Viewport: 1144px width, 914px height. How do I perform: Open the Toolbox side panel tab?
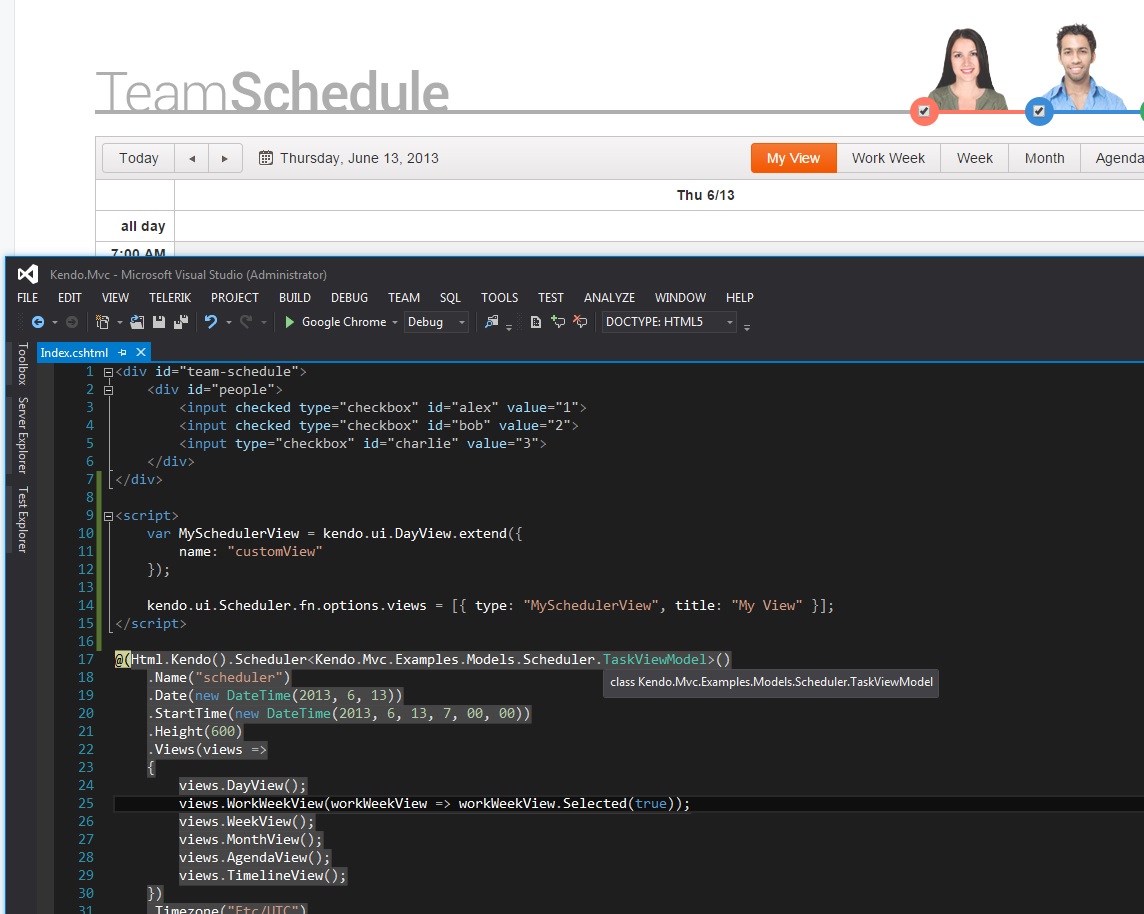23,363
